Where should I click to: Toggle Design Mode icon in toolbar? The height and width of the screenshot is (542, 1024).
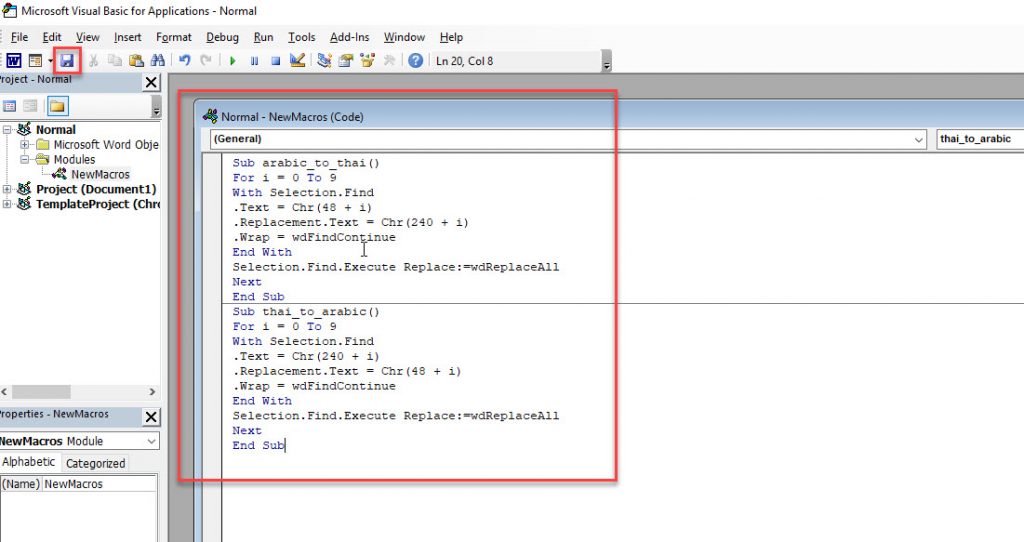(x=297, y=61)
